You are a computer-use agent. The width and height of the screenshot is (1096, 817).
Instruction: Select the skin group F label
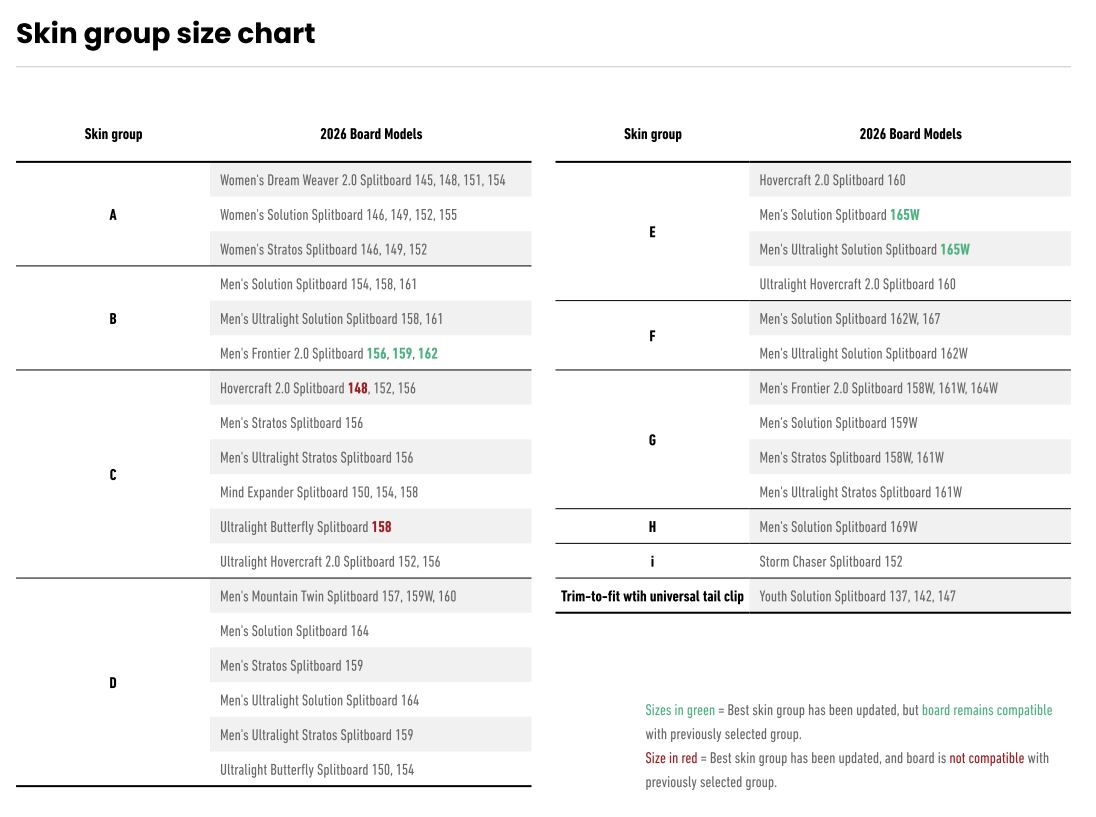652,336
